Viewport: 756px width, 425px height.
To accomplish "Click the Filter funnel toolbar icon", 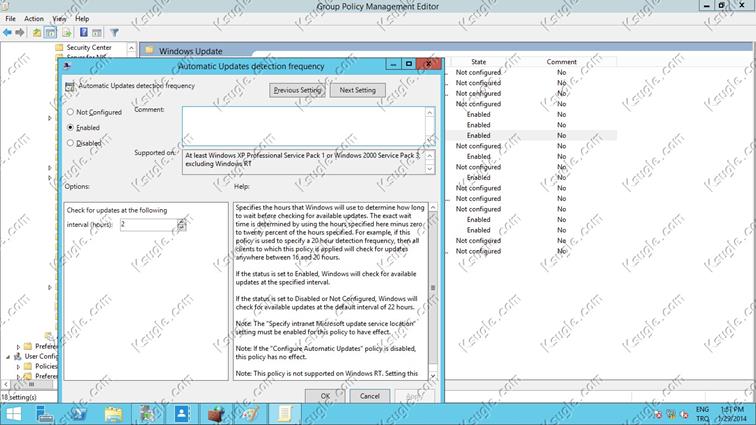I will click(114, 32).
